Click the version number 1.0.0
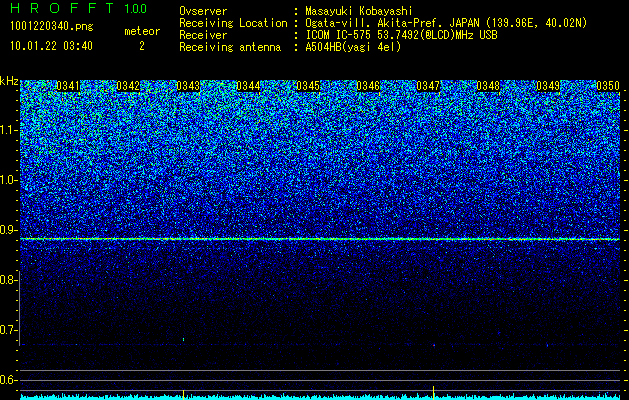 click(x=136, y=9)
